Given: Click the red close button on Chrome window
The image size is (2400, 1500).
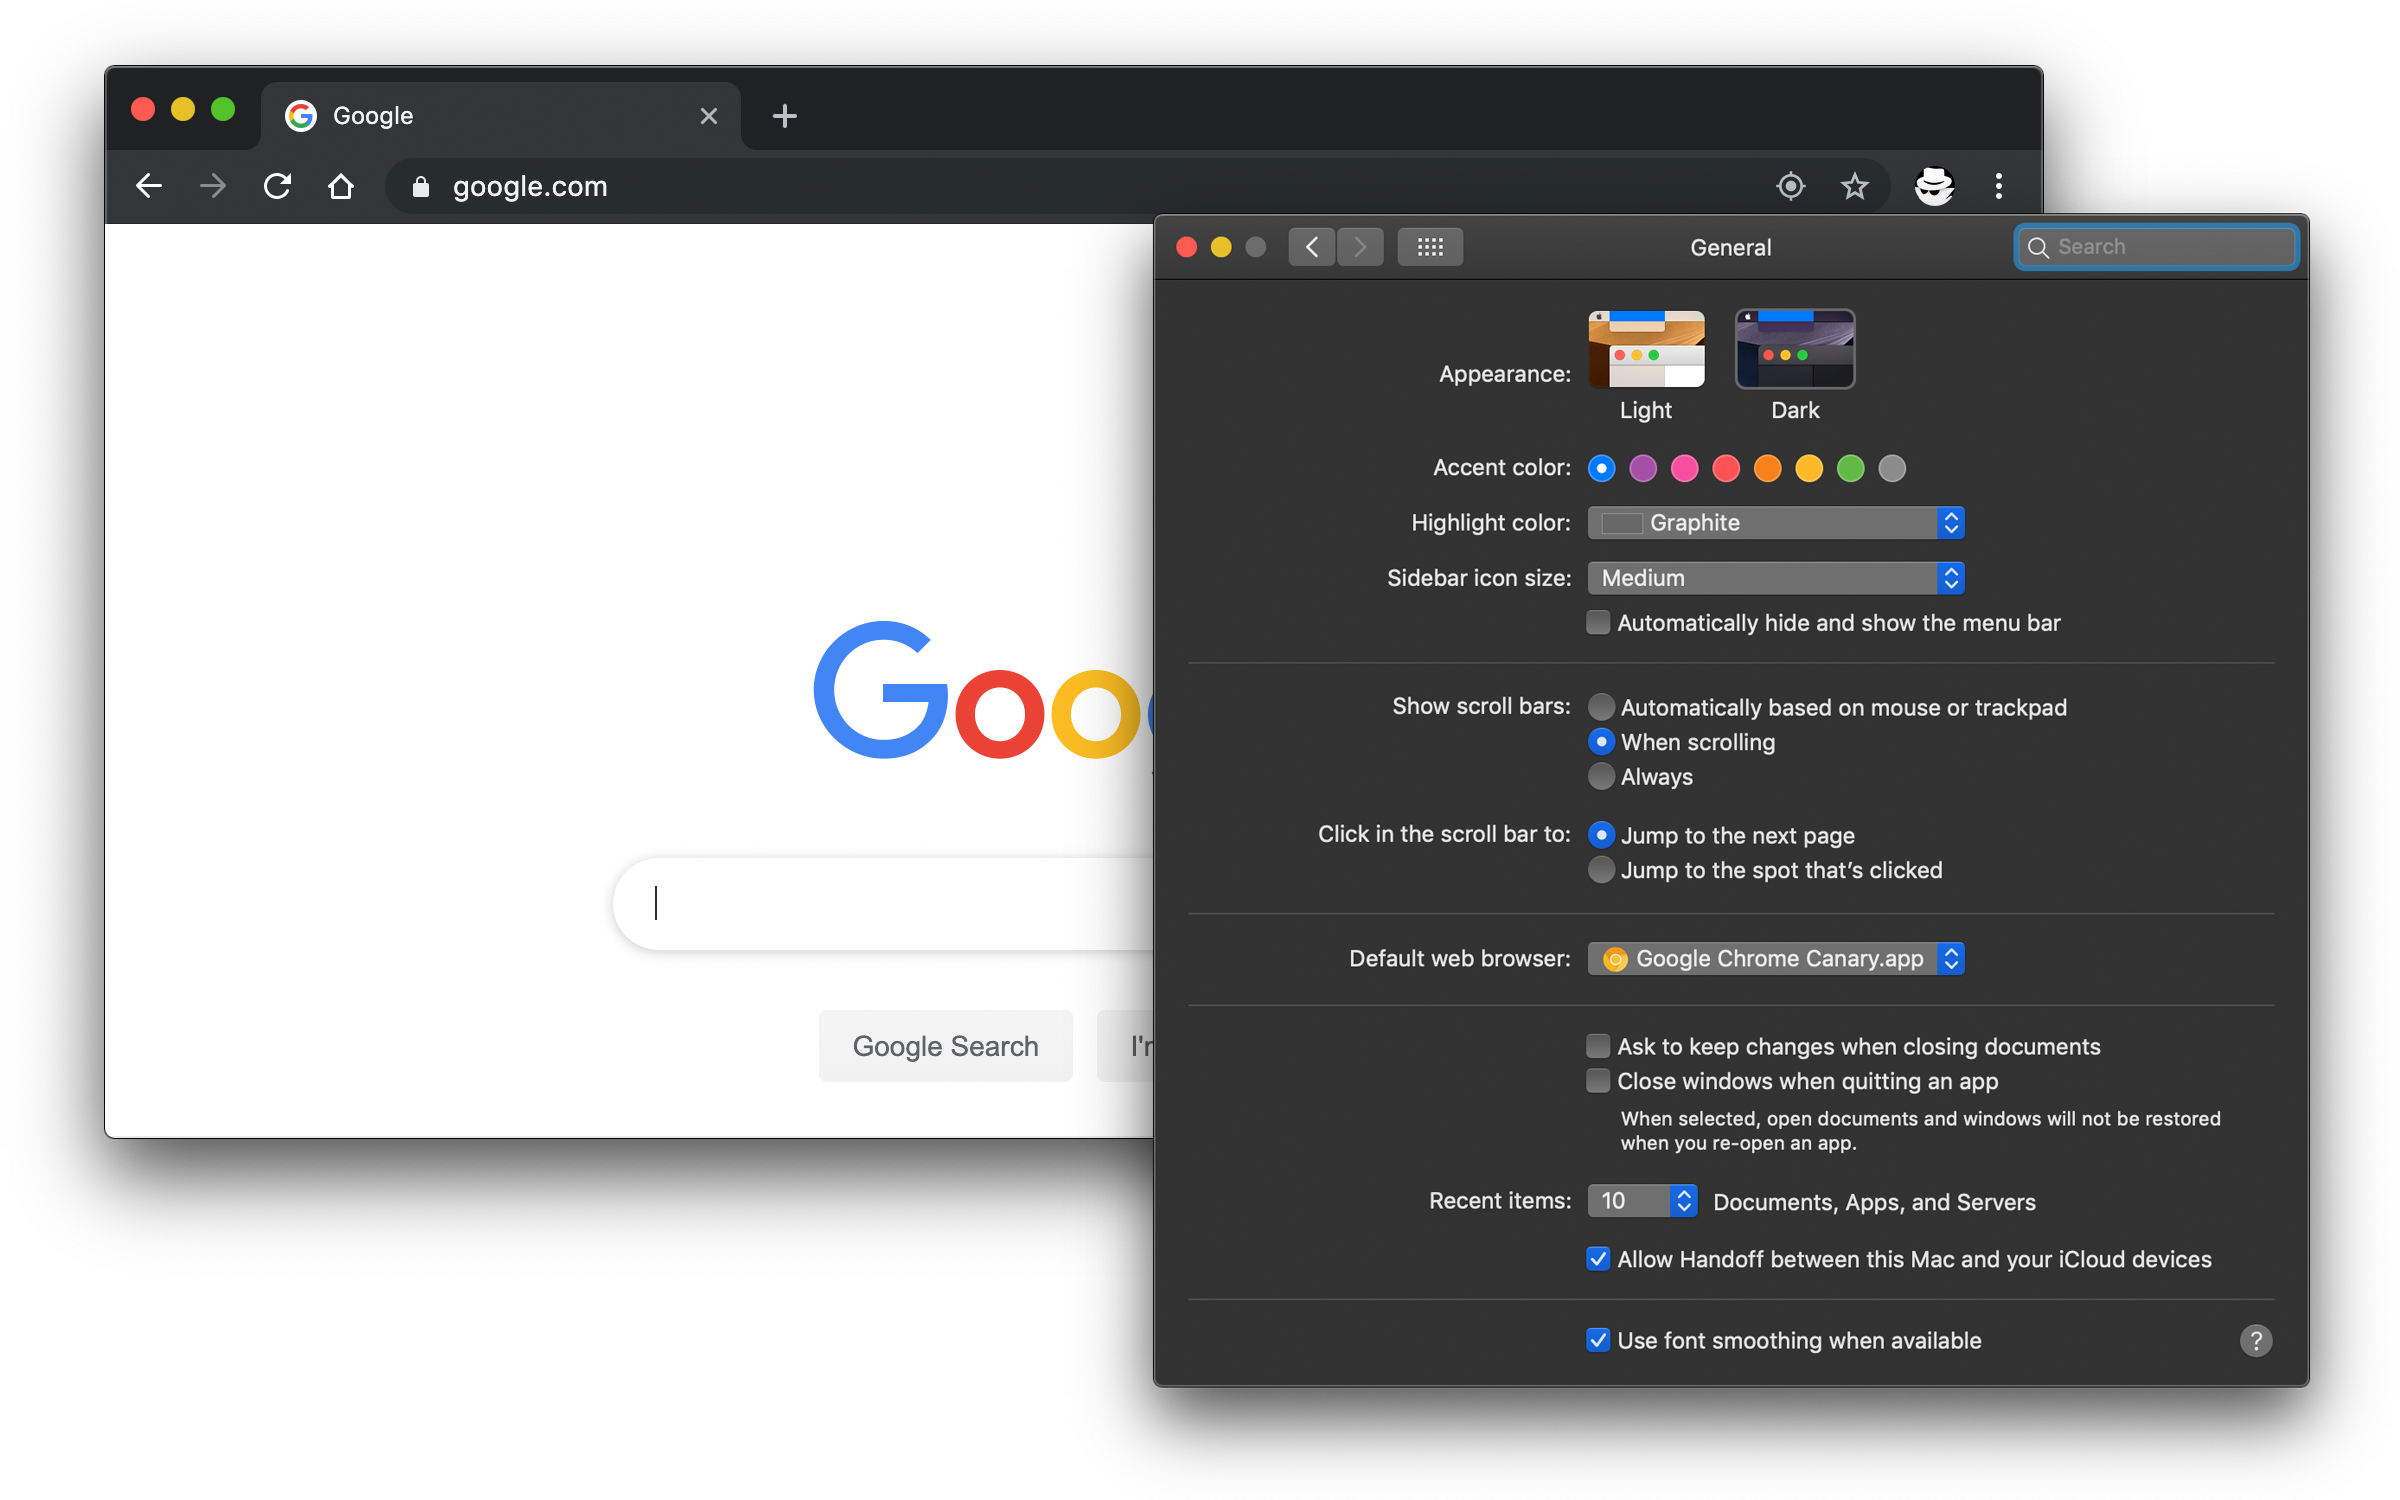Looking at the screenshot, I should (143, 109).
